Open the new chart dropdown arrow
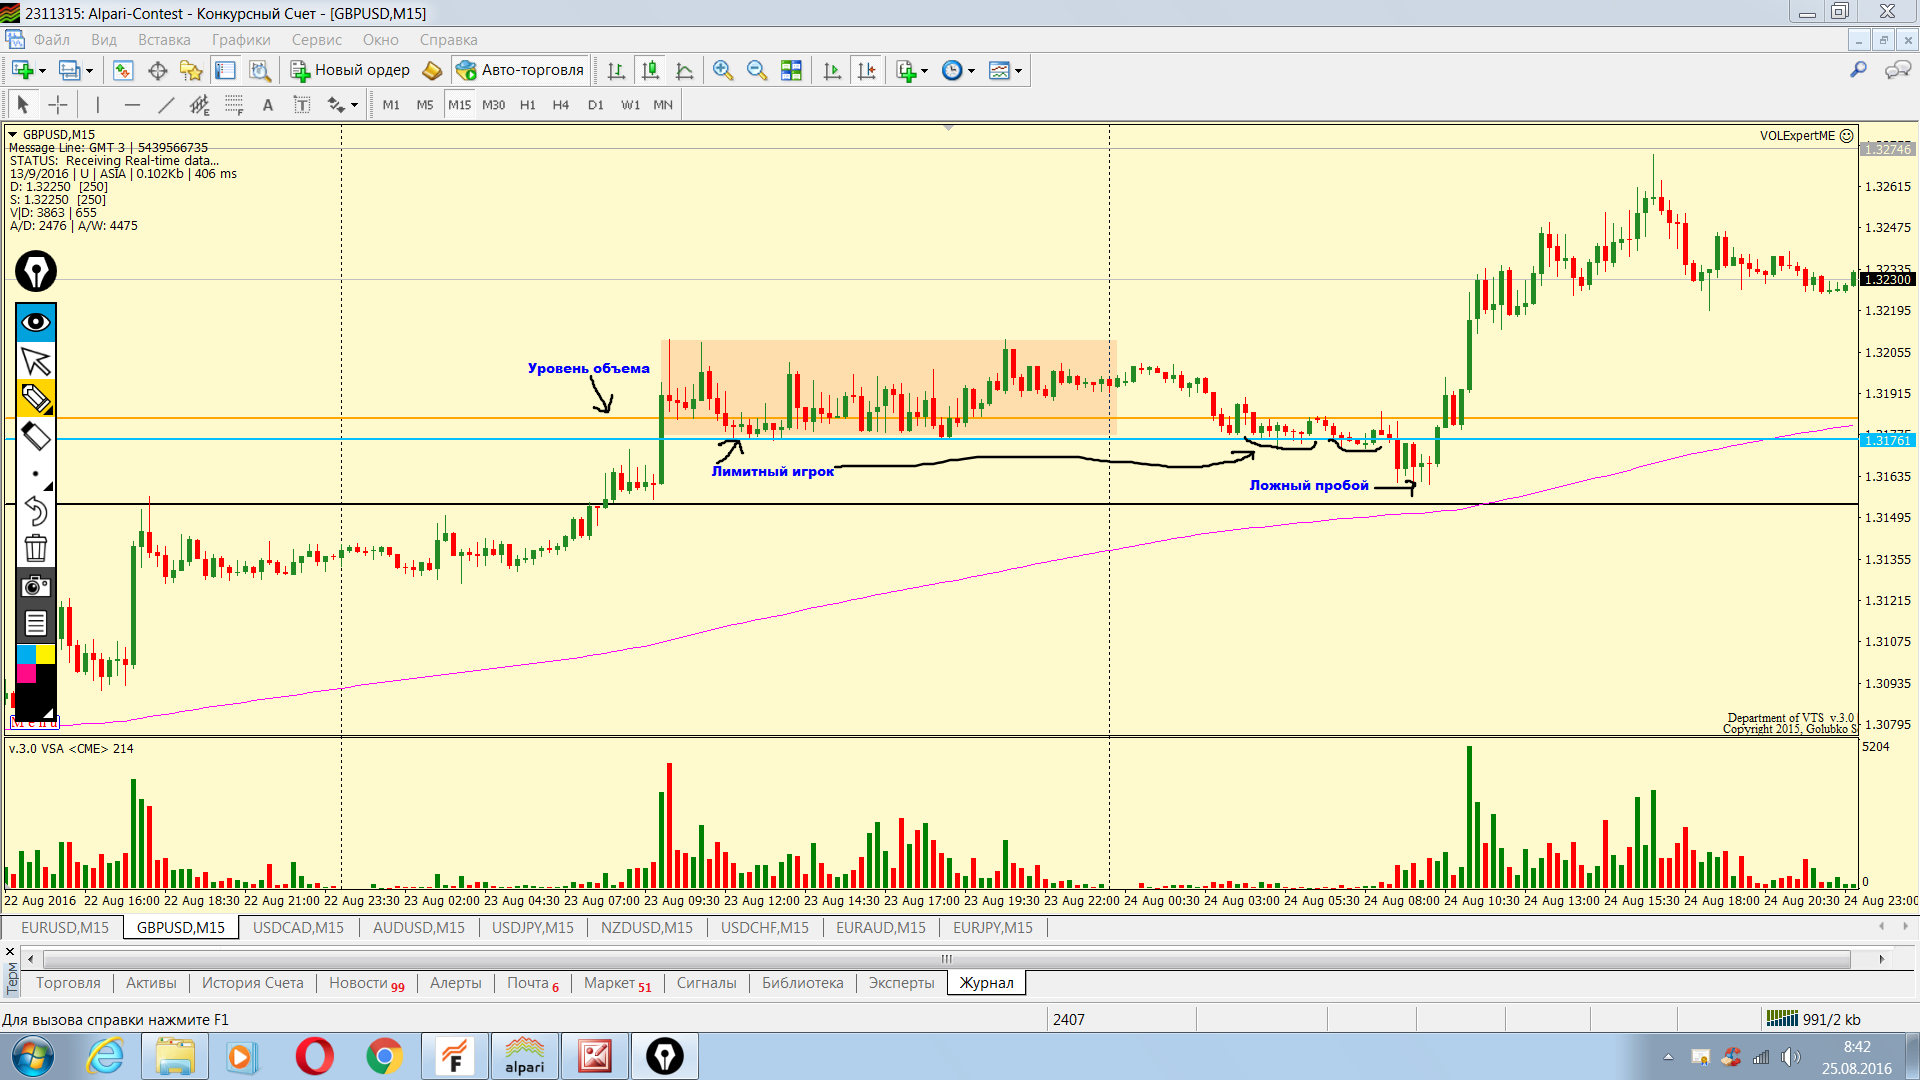Screen dimensions: 1920x1080 (42, 71)
